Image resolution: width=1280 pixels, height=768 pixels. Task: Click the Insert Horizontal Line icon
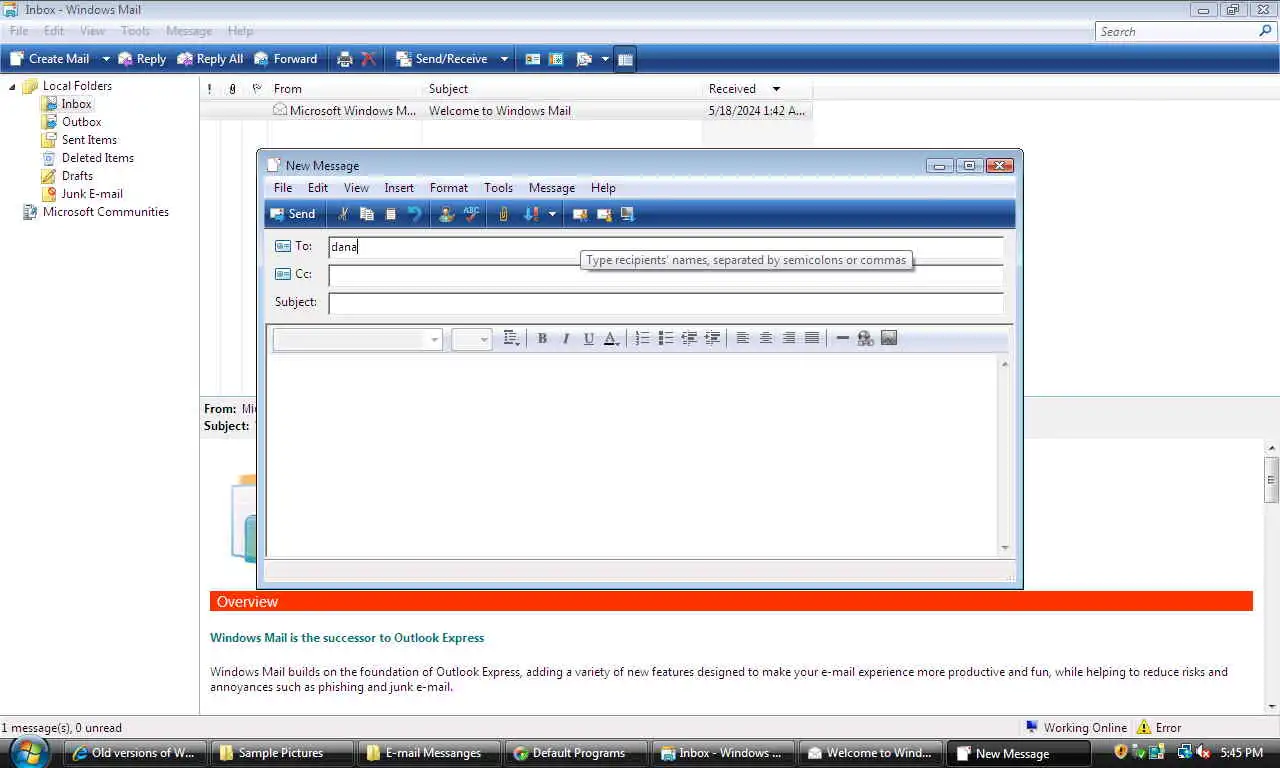[842, 339]
